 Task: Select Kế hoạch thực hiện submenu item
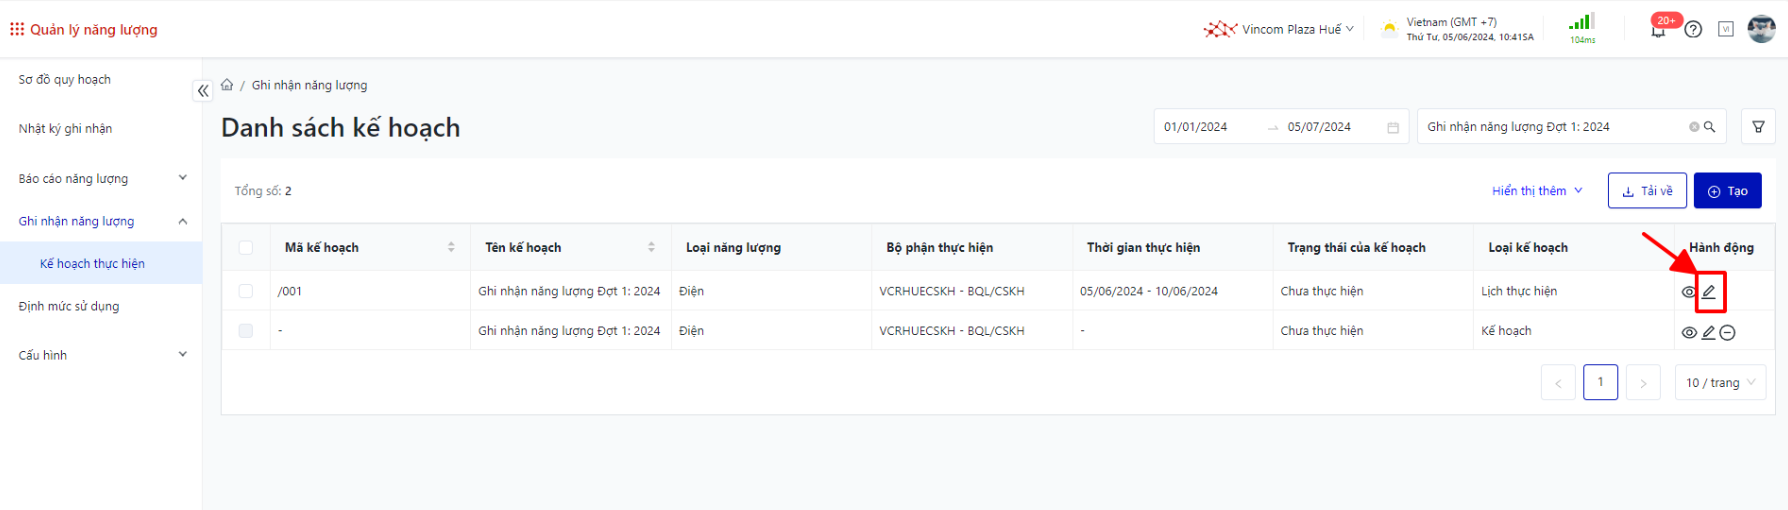[92, 264]
